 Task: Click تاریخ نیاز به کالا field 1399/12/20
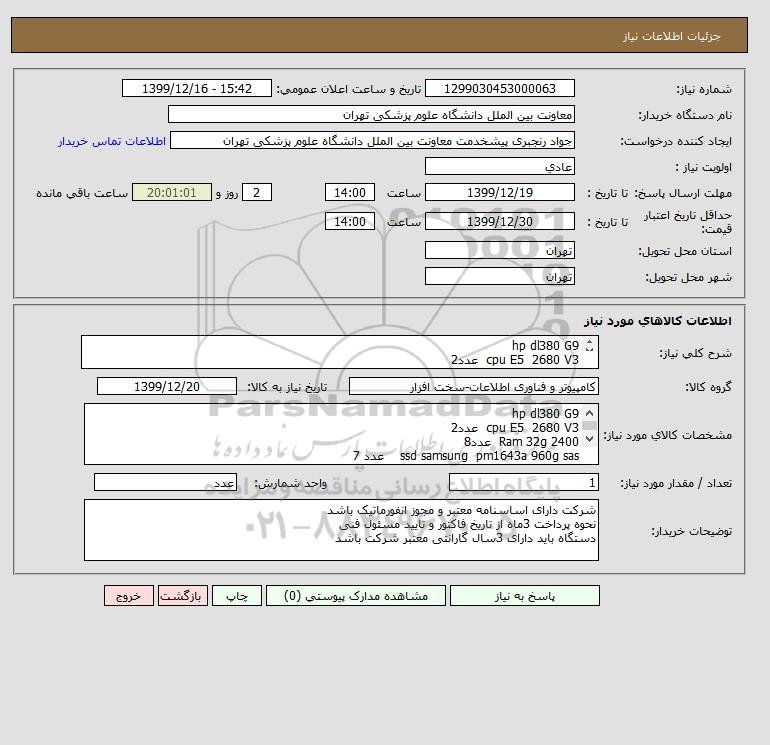tap(166, 386)
